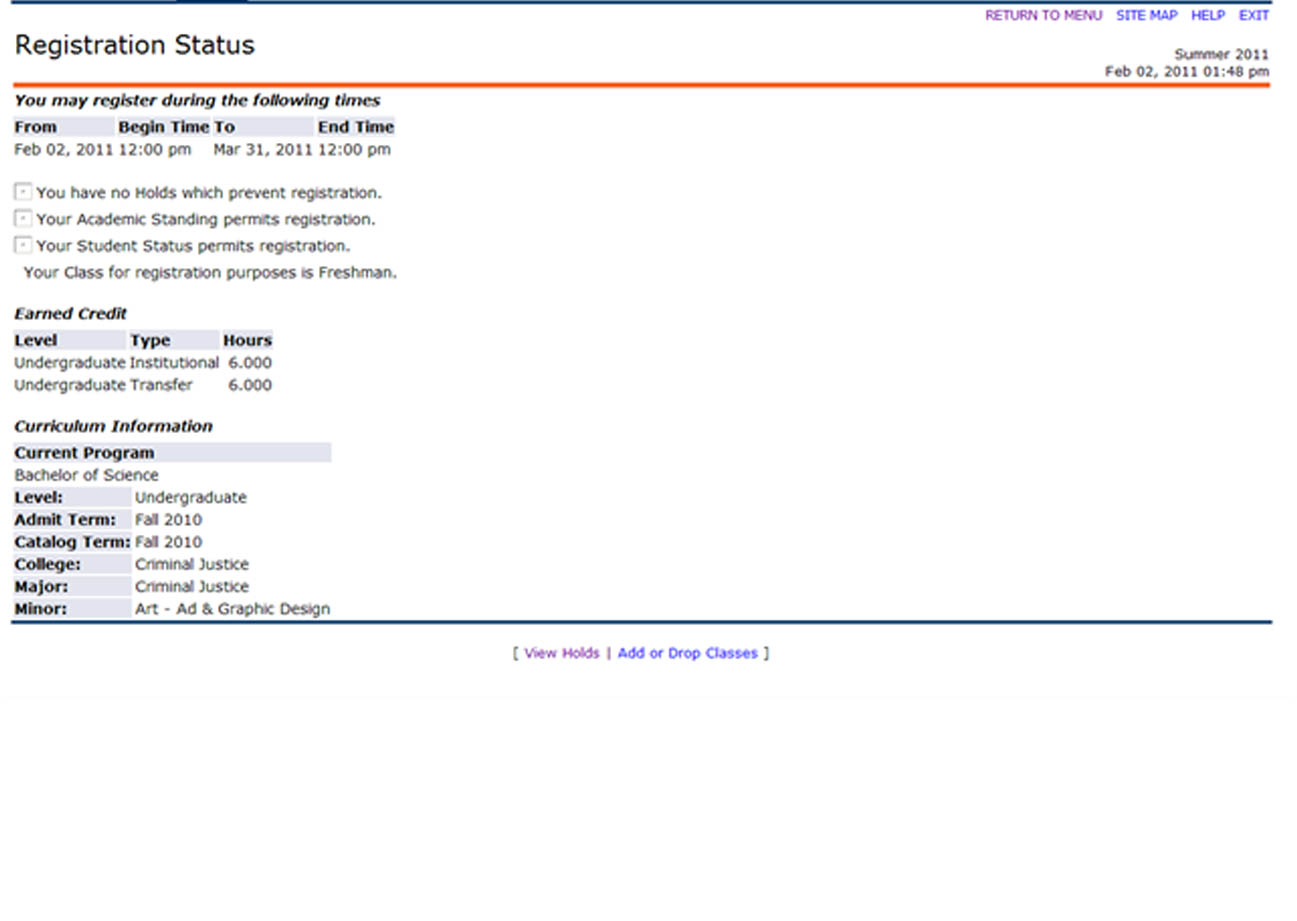Click the status icon beside Student Status message
The image size is (1297, 921).
point(23,245)
